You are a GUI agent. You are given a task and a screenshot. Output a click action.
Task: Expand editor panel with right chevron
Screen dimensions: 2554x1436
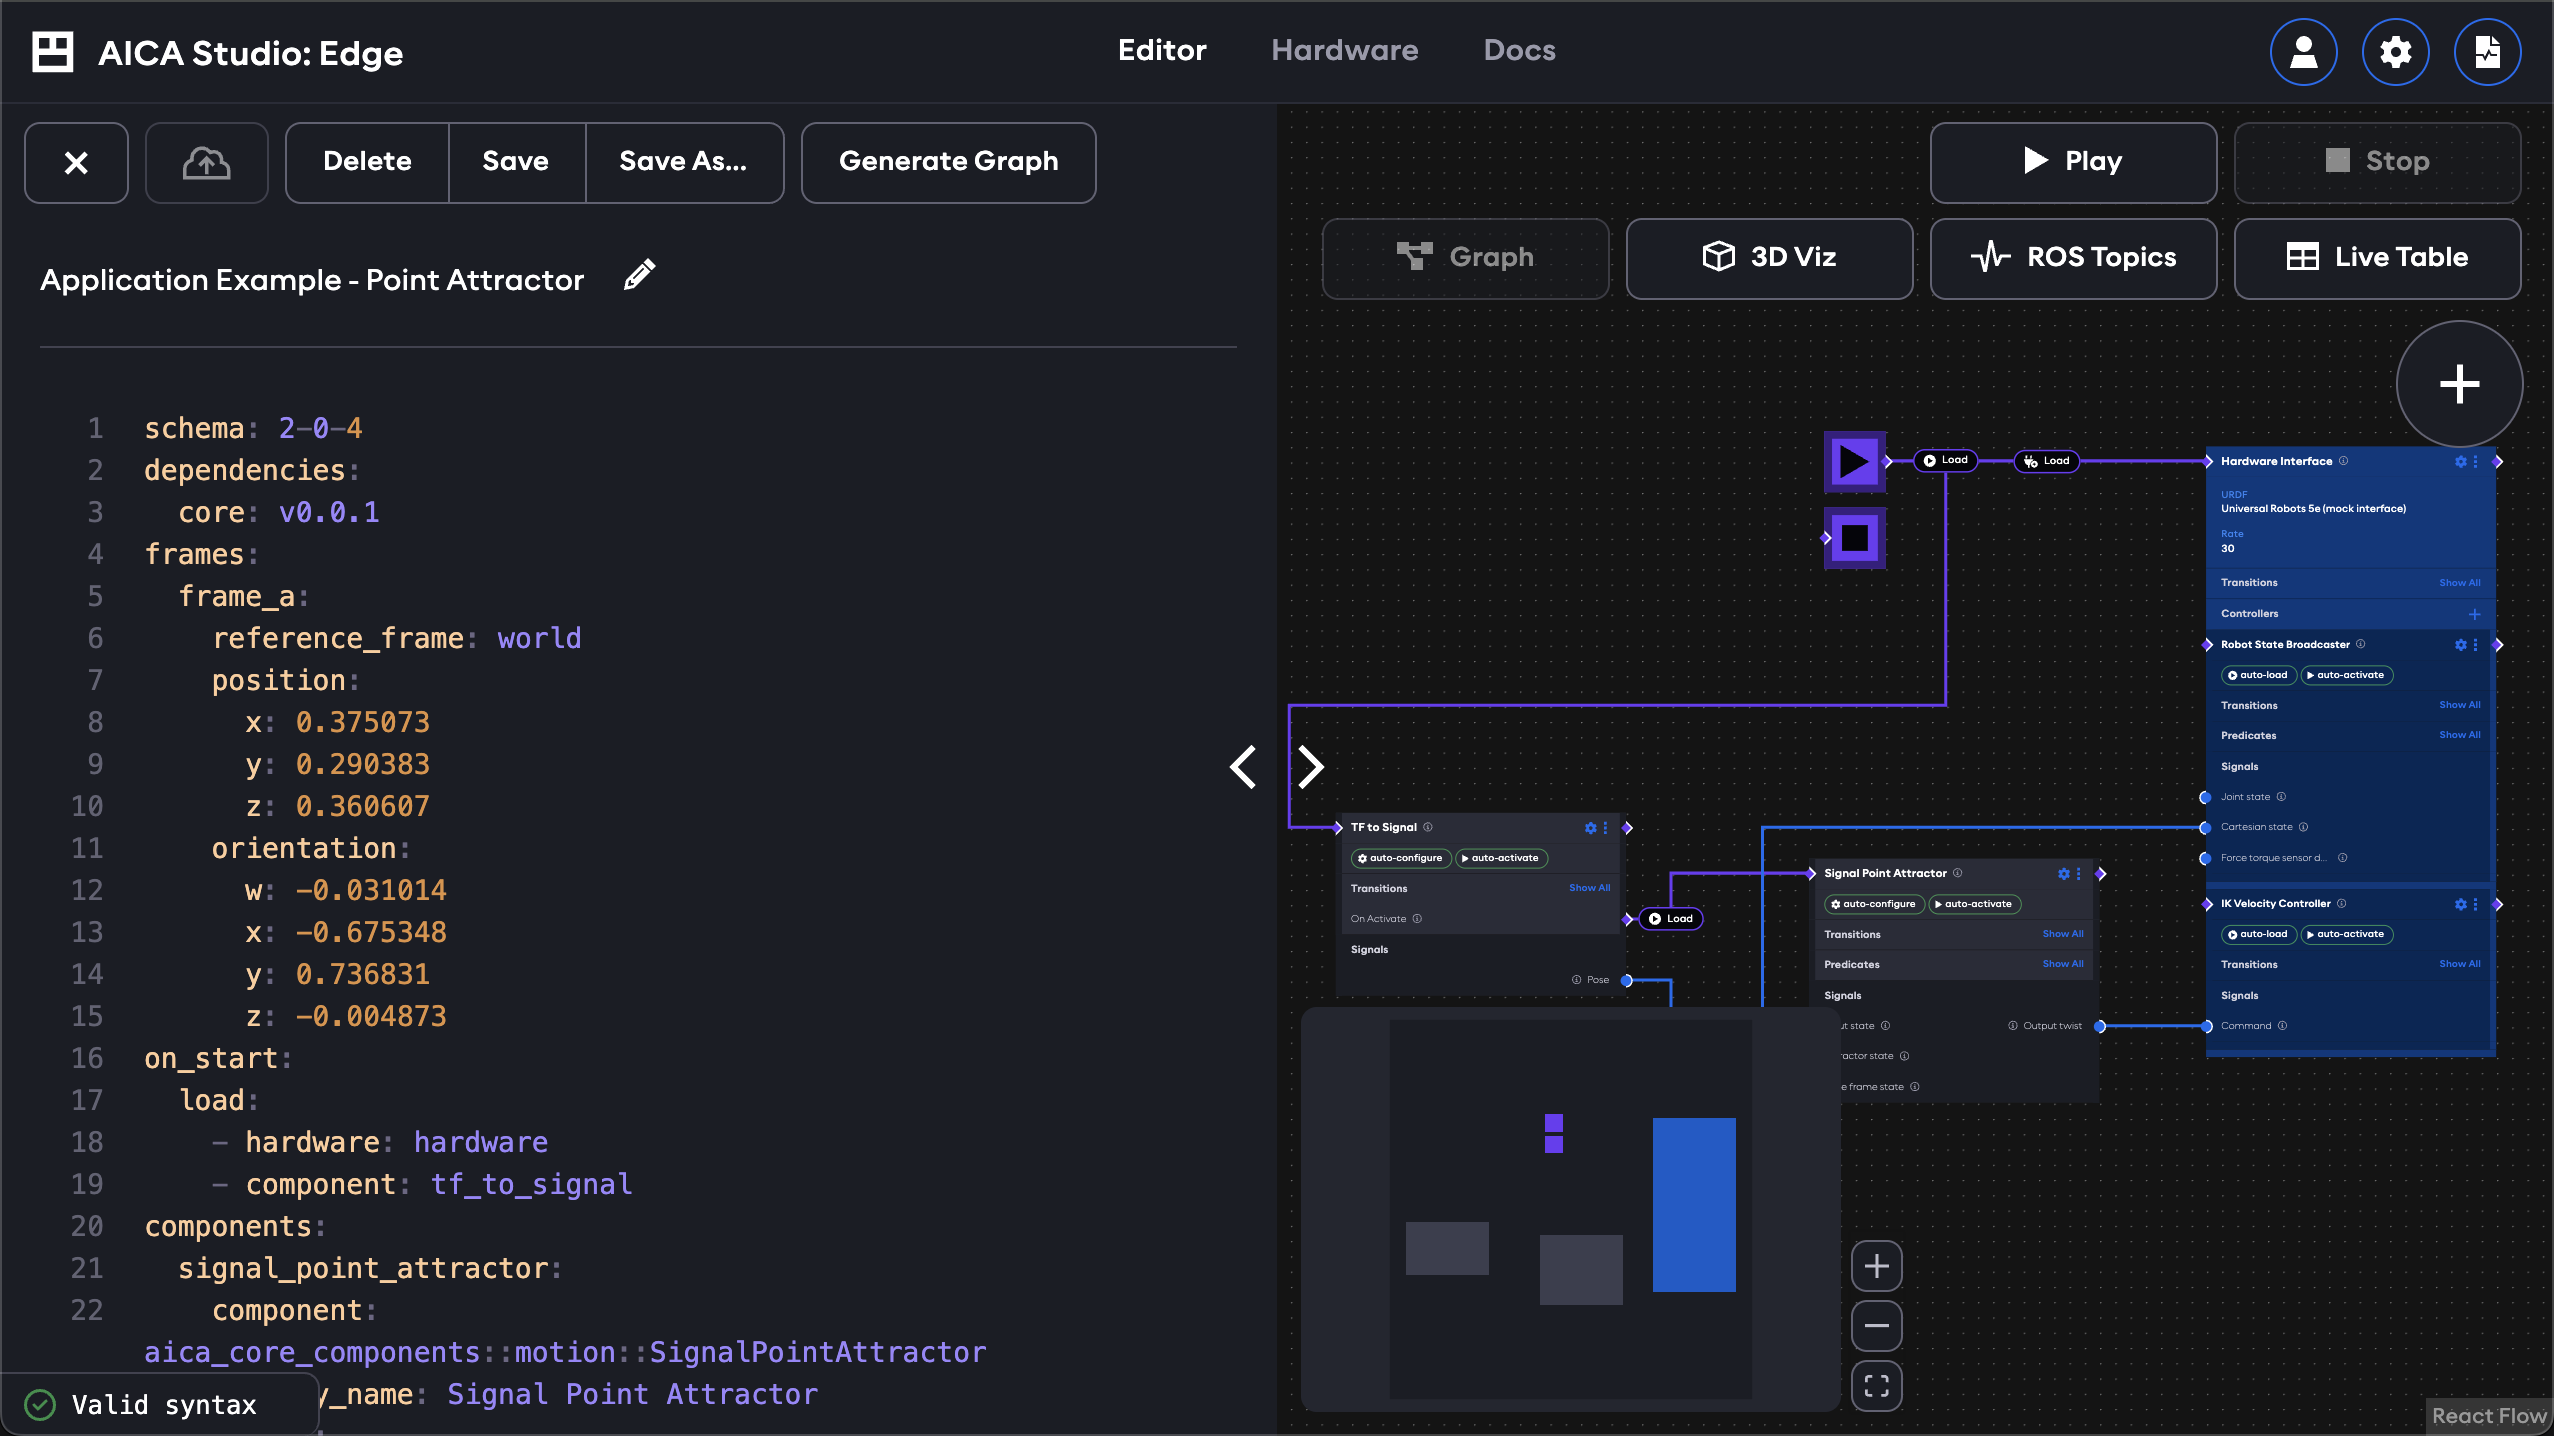pos(1310,767)
